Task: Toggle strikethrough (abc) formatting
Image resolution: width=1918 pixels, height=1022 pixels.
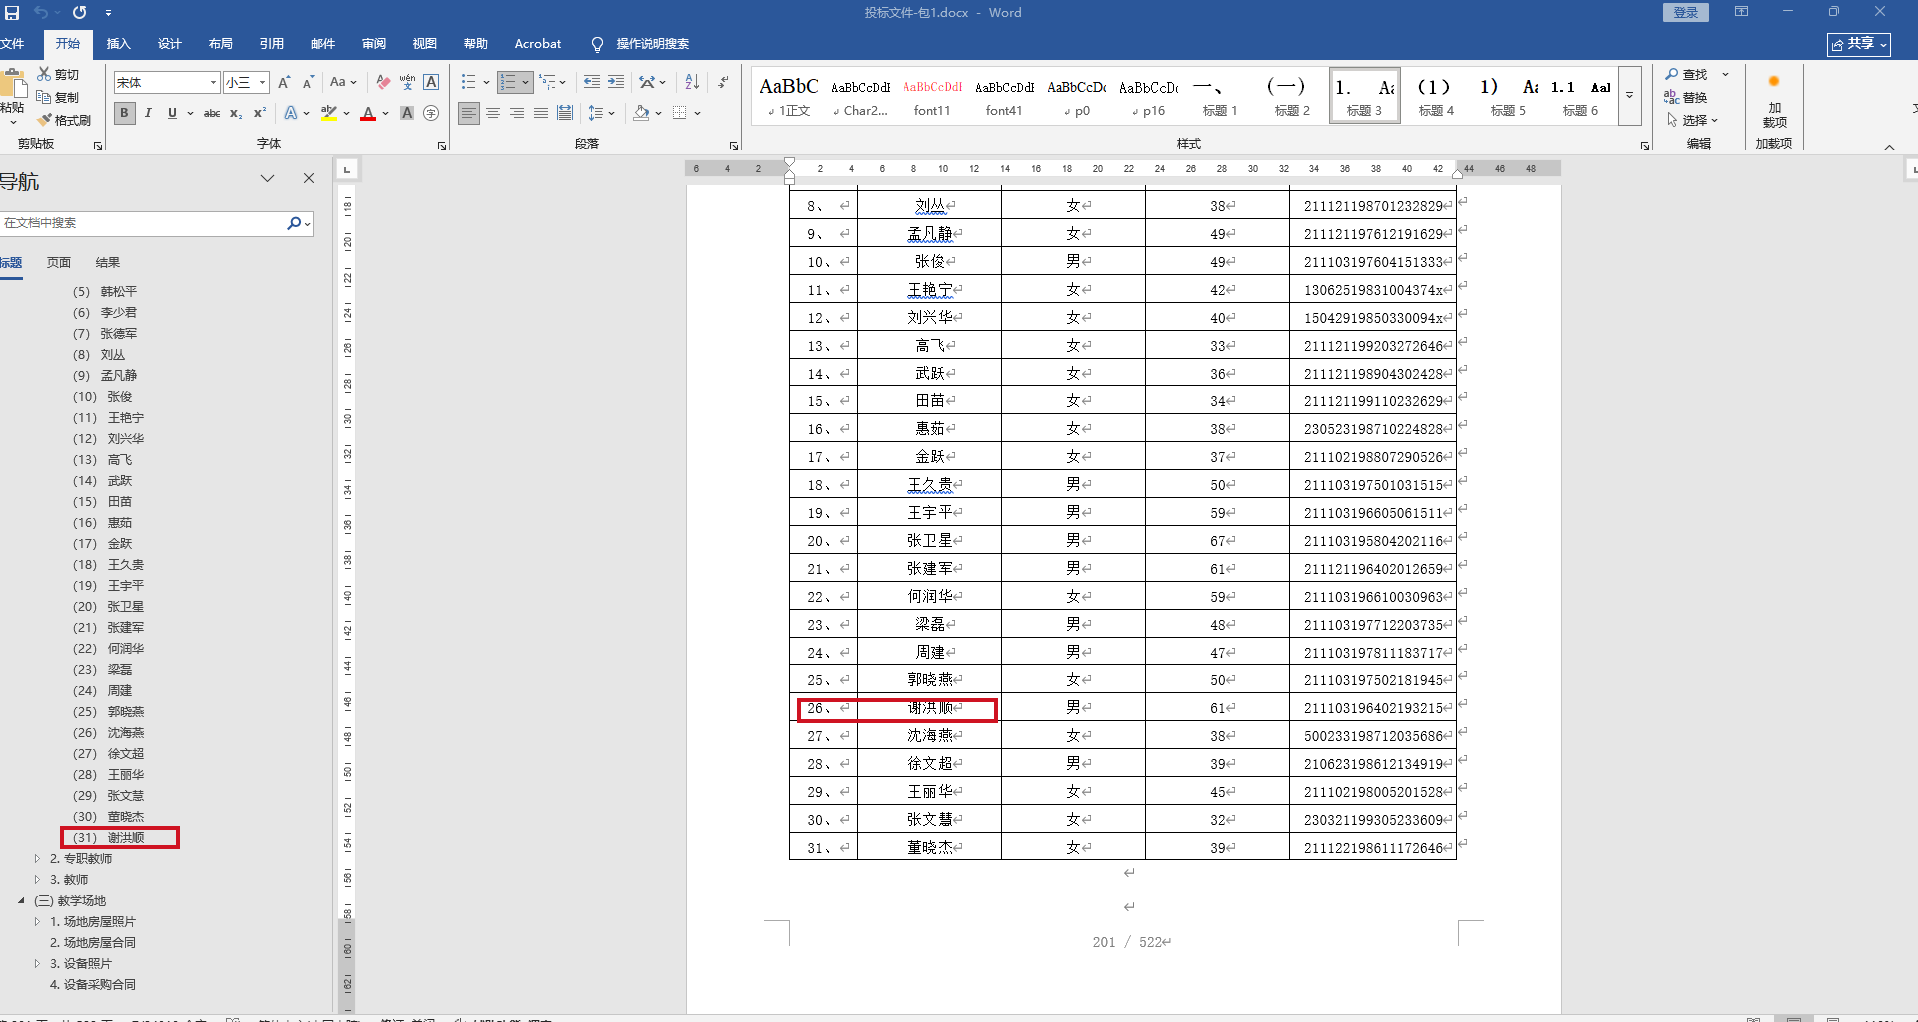Action: click(x=212, y=113)
